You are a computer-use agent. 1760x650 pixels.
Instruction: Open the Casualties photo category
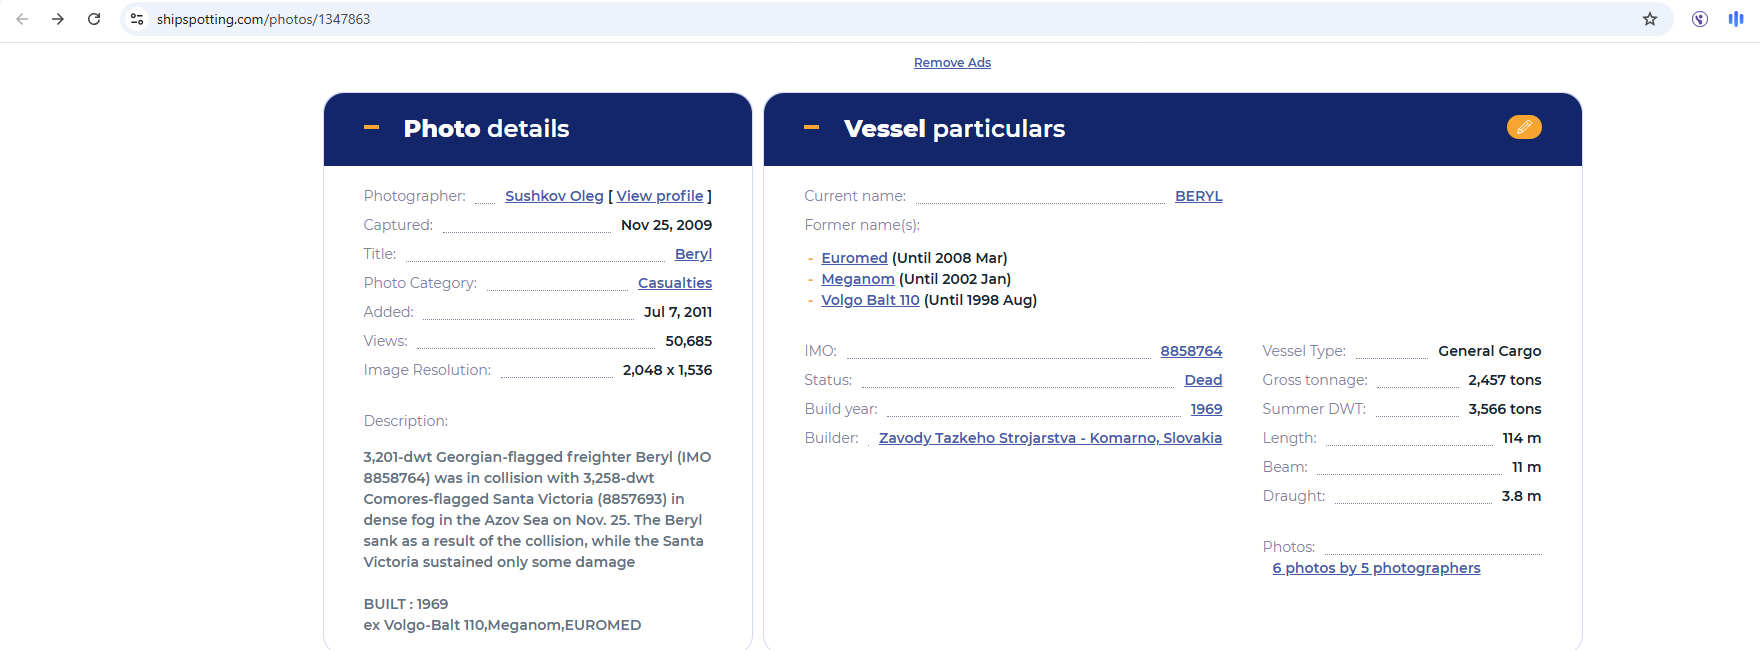click(675, 283)
